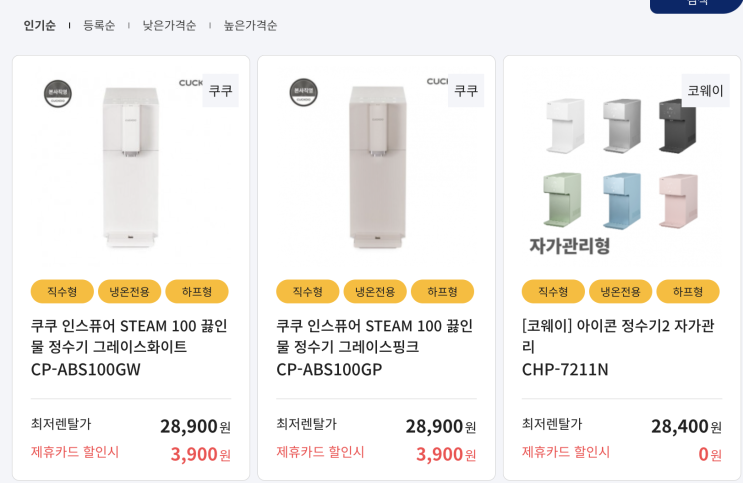Click round seal badge on second product
The image size is (743, 483).
click(x=304, y=93)
